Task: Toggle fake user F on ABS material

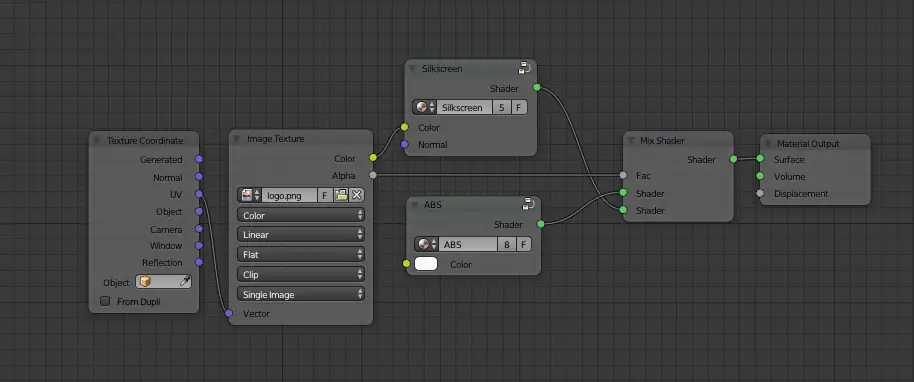Action: click(523, 244)
